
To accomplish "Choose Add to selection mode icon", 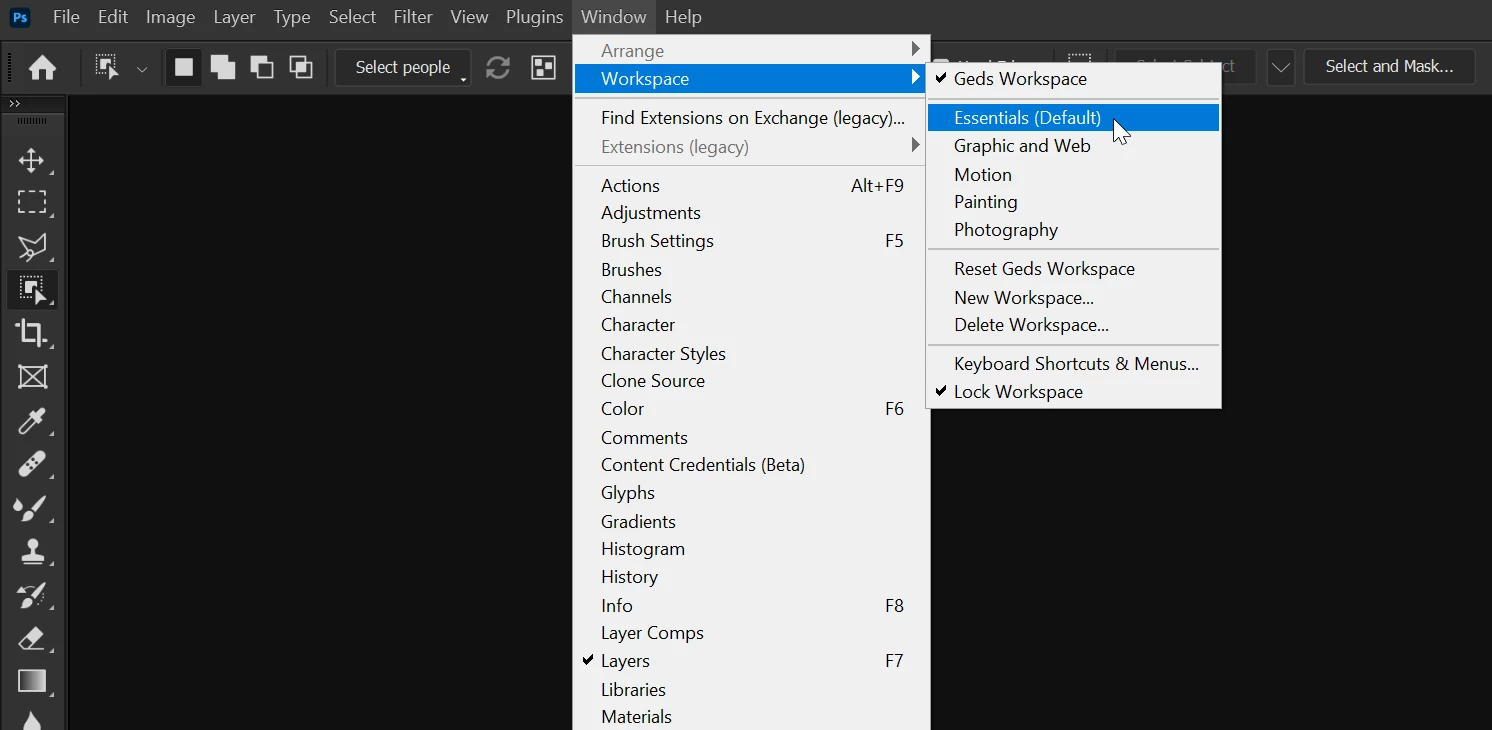I will [223, 67].
